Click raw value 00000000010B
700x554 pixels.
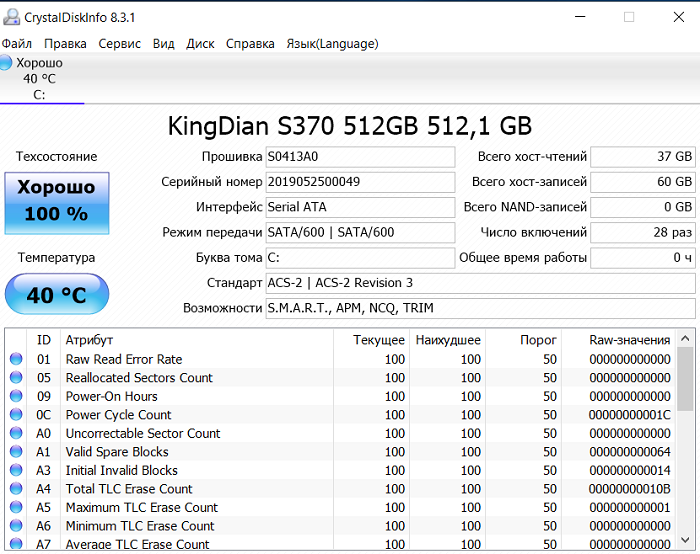(x=629, y=489)
